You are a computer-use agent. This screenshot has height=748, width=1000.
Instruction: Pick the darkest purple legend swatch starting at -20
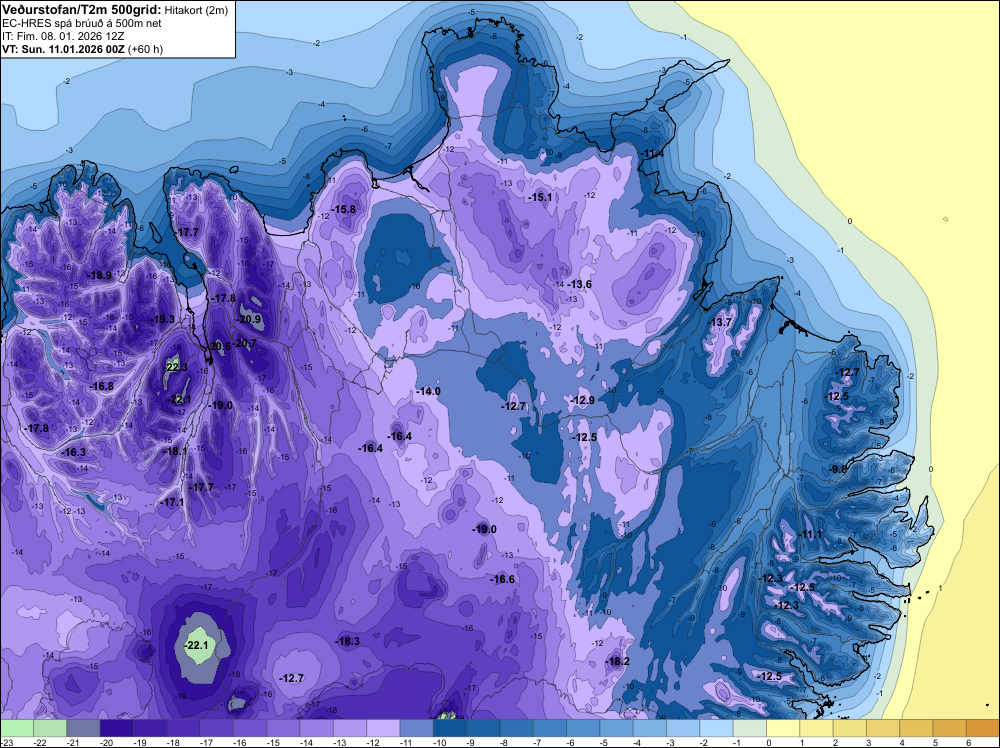coord(117,728)
